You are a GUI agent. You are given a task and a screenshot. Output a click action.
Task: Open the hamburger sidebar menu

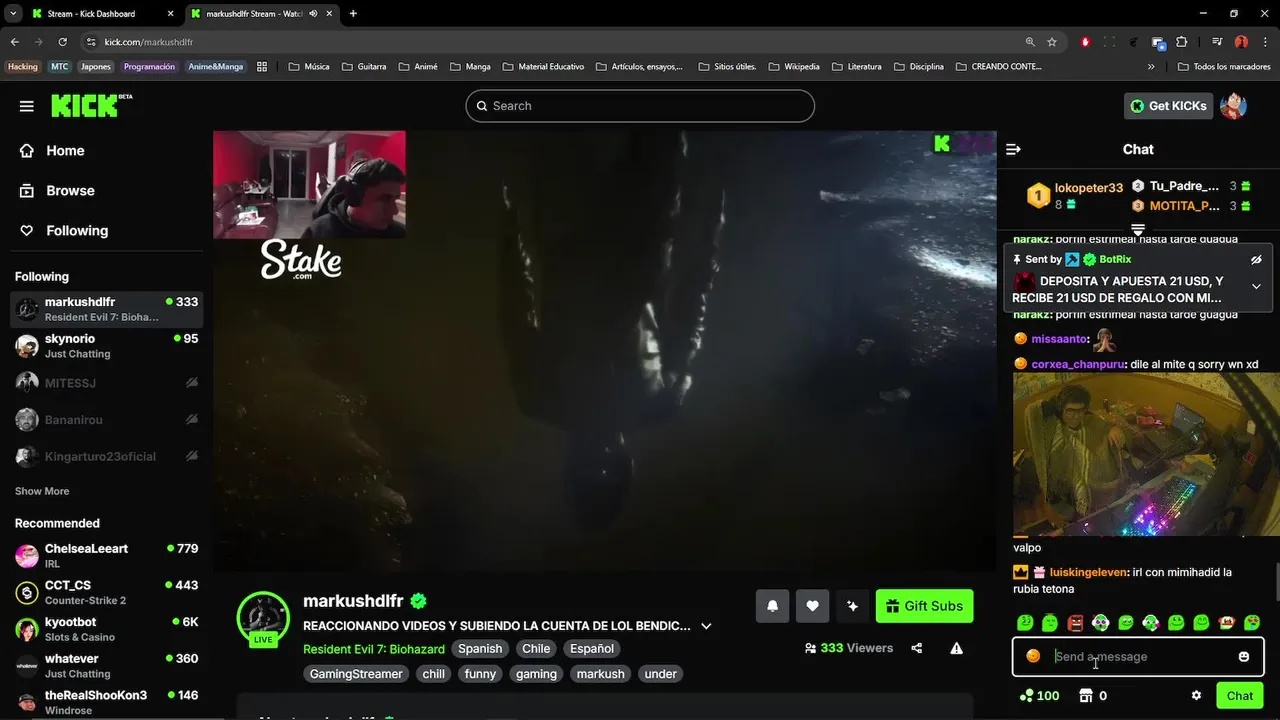27,106
